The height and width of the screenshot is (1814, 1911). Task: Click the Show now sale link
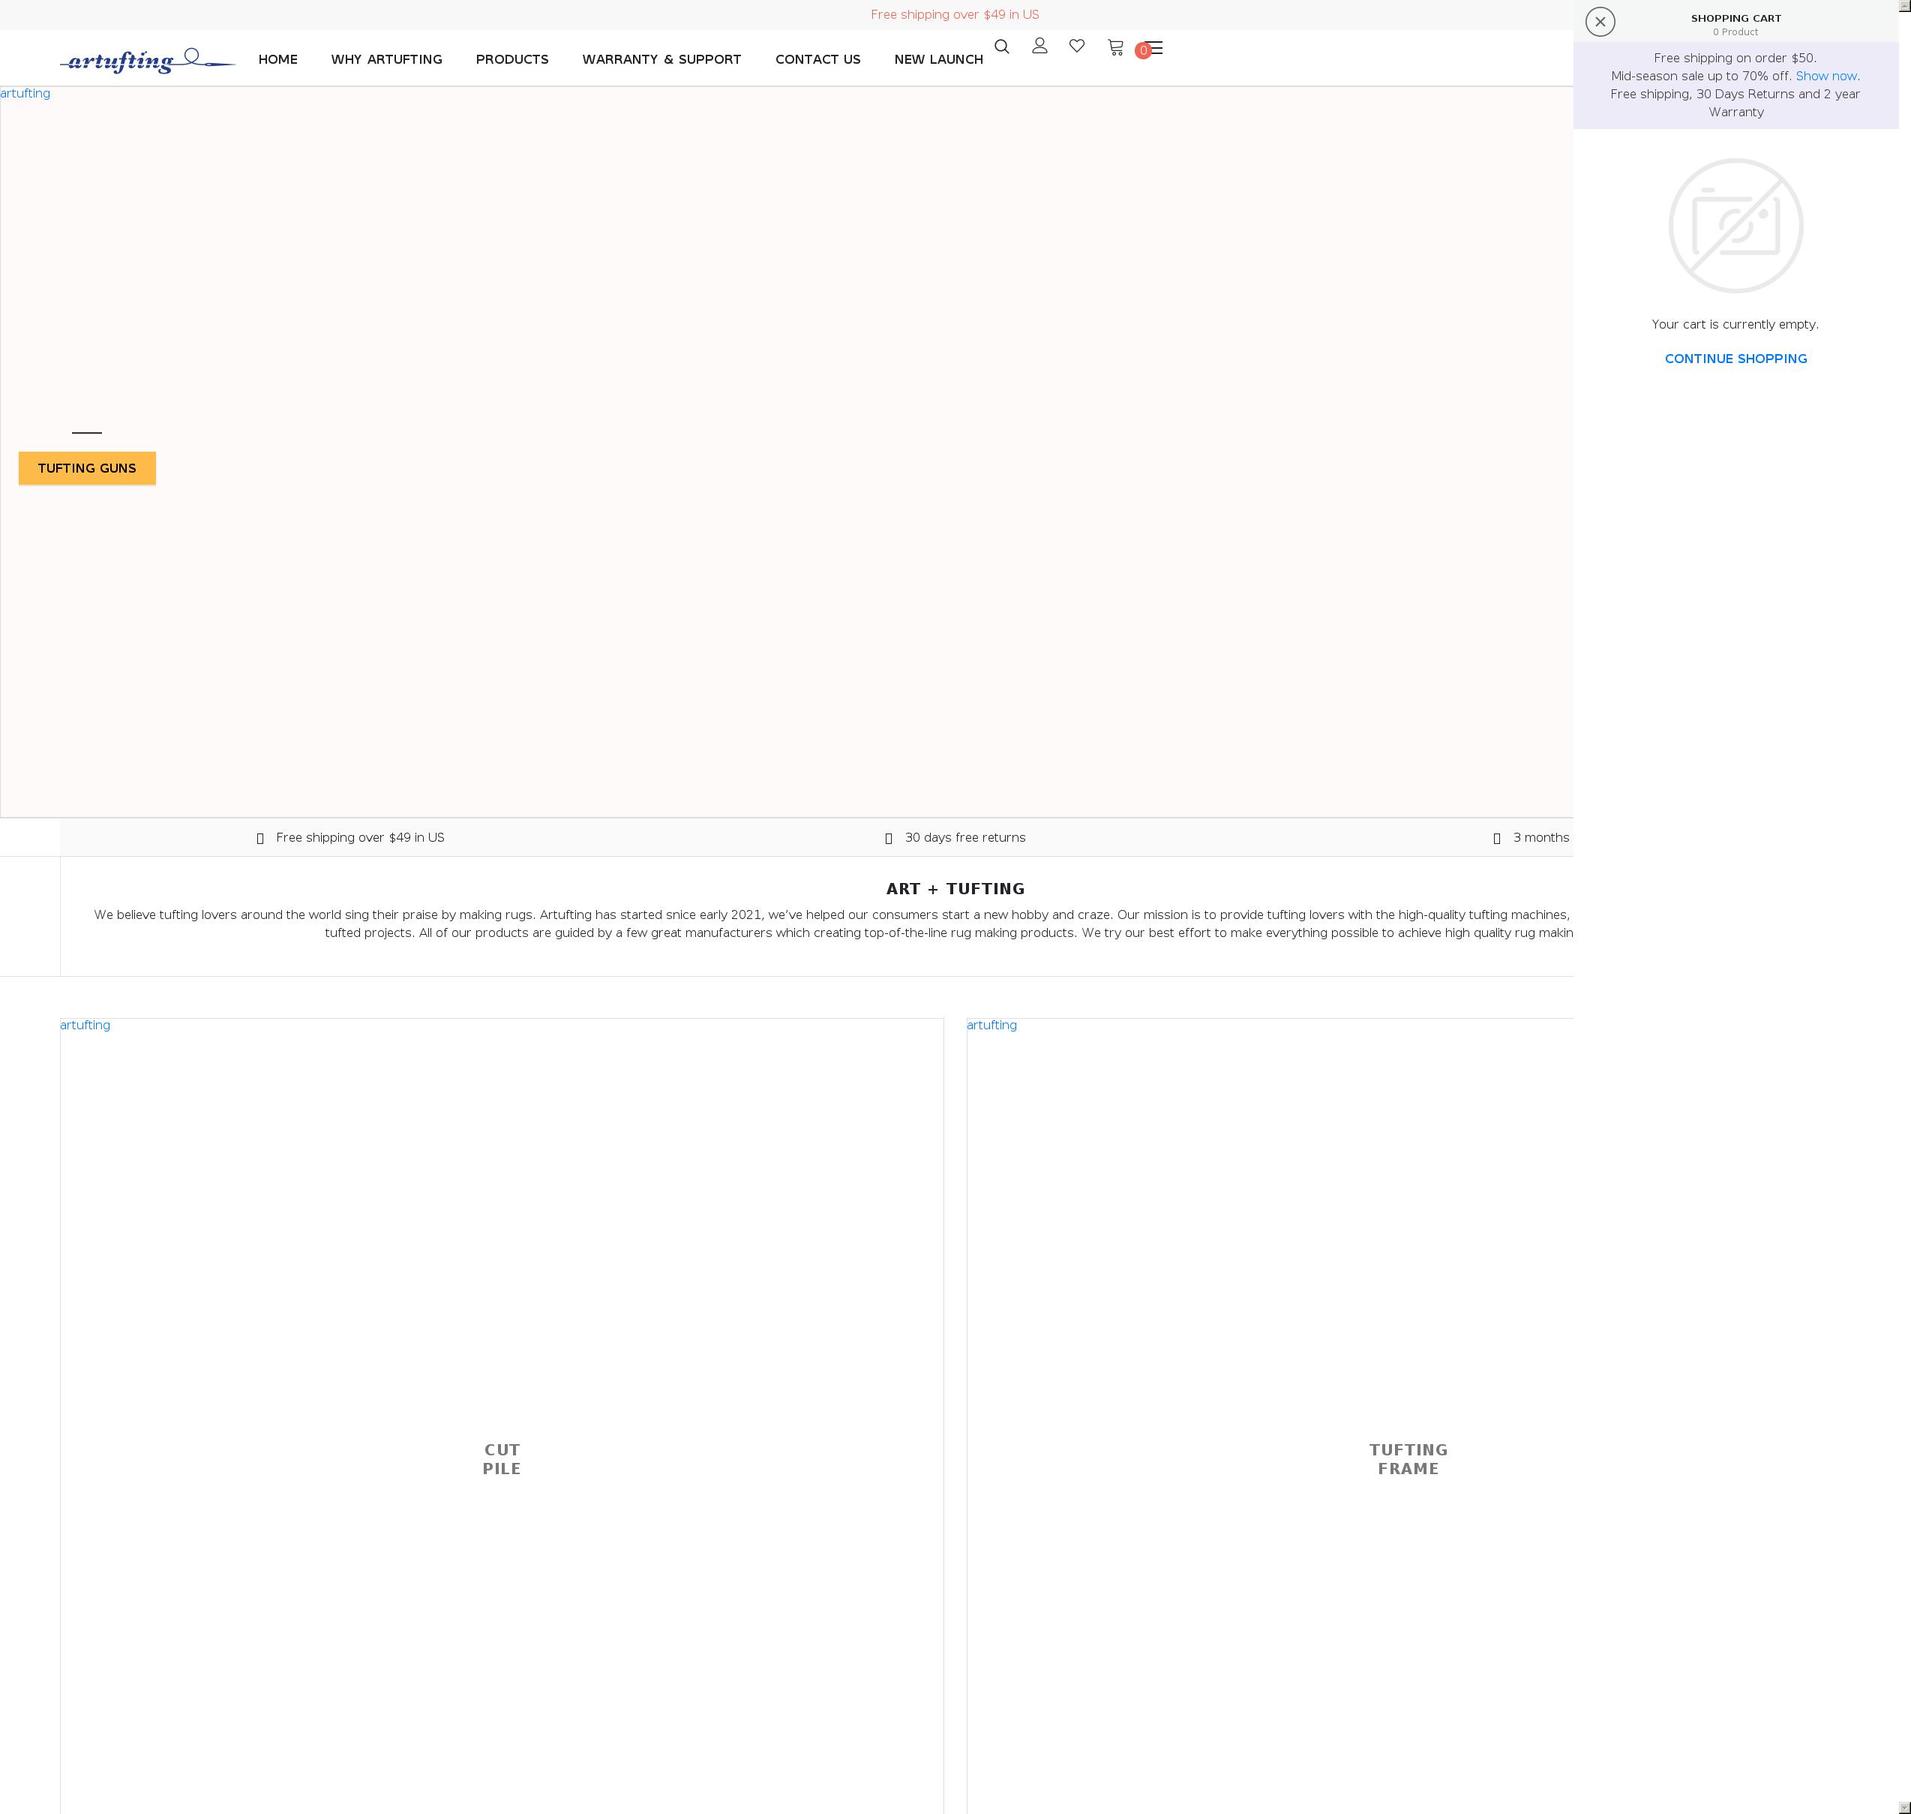pyautogui.click(x=1826, y=75)
